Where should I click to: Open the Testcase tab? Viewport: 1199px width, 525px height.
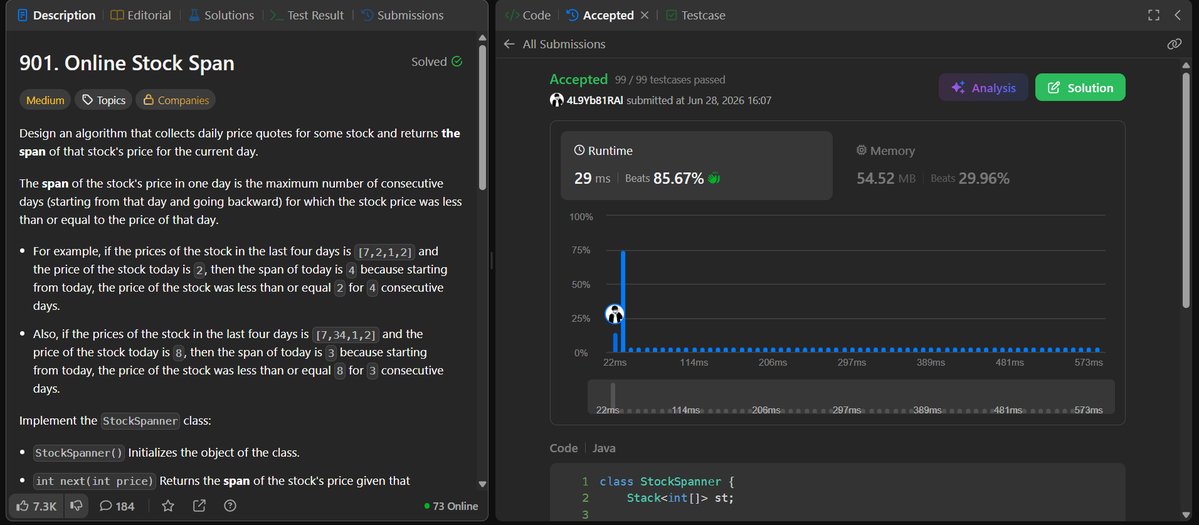pos(696,15)
